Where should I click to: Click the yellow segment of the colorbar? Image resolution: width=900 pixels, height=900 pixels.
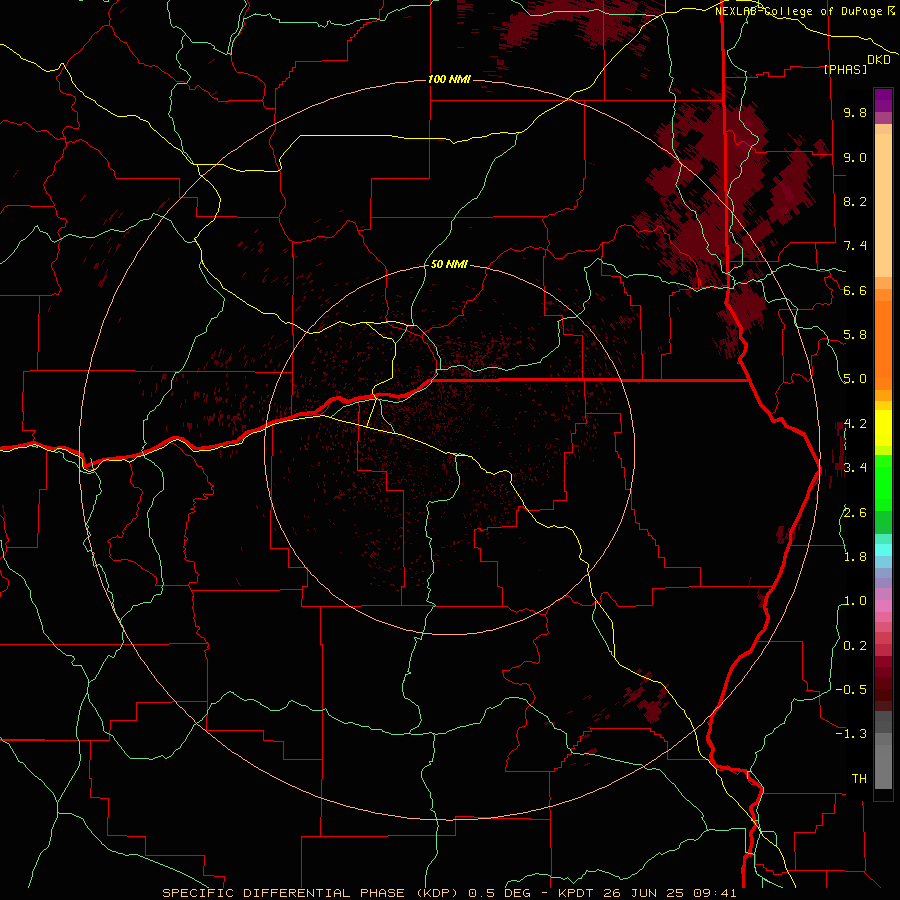883,428
